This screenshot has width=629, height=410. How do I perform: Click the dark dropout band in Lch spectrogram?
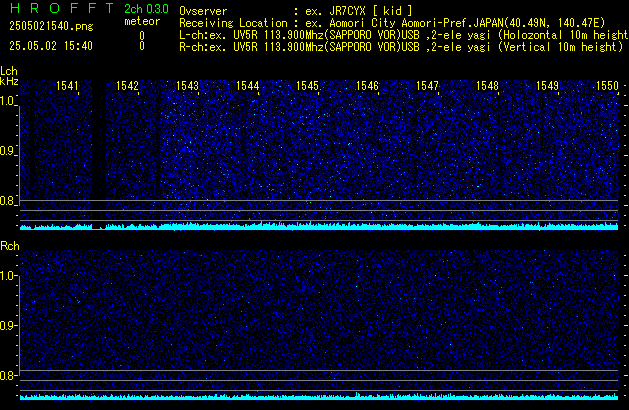point(99,154)
